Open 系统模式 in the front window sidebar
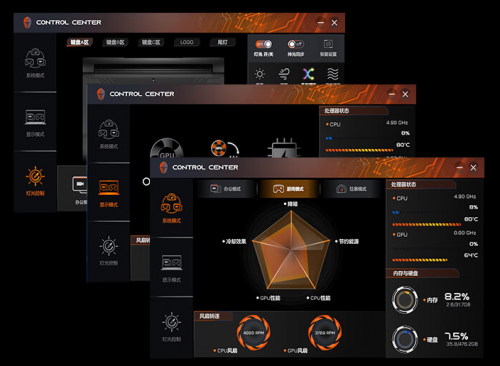 (171, 207)
